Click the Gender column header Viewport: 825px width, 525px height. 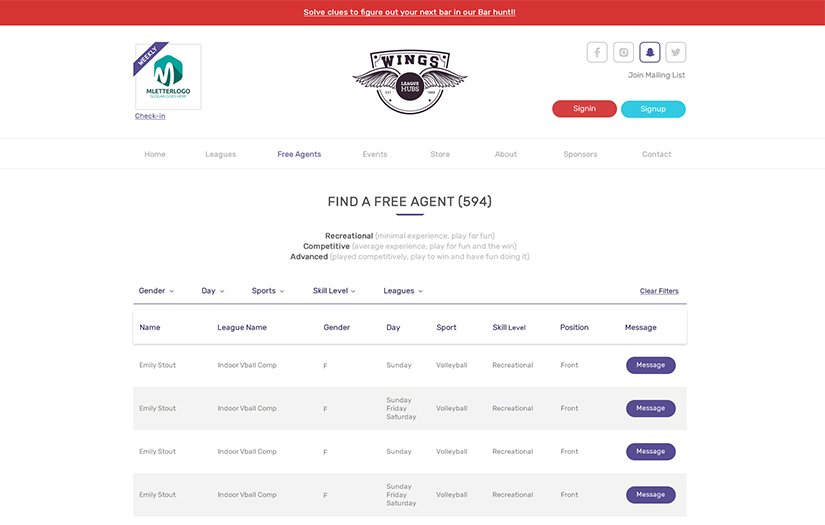337,327
